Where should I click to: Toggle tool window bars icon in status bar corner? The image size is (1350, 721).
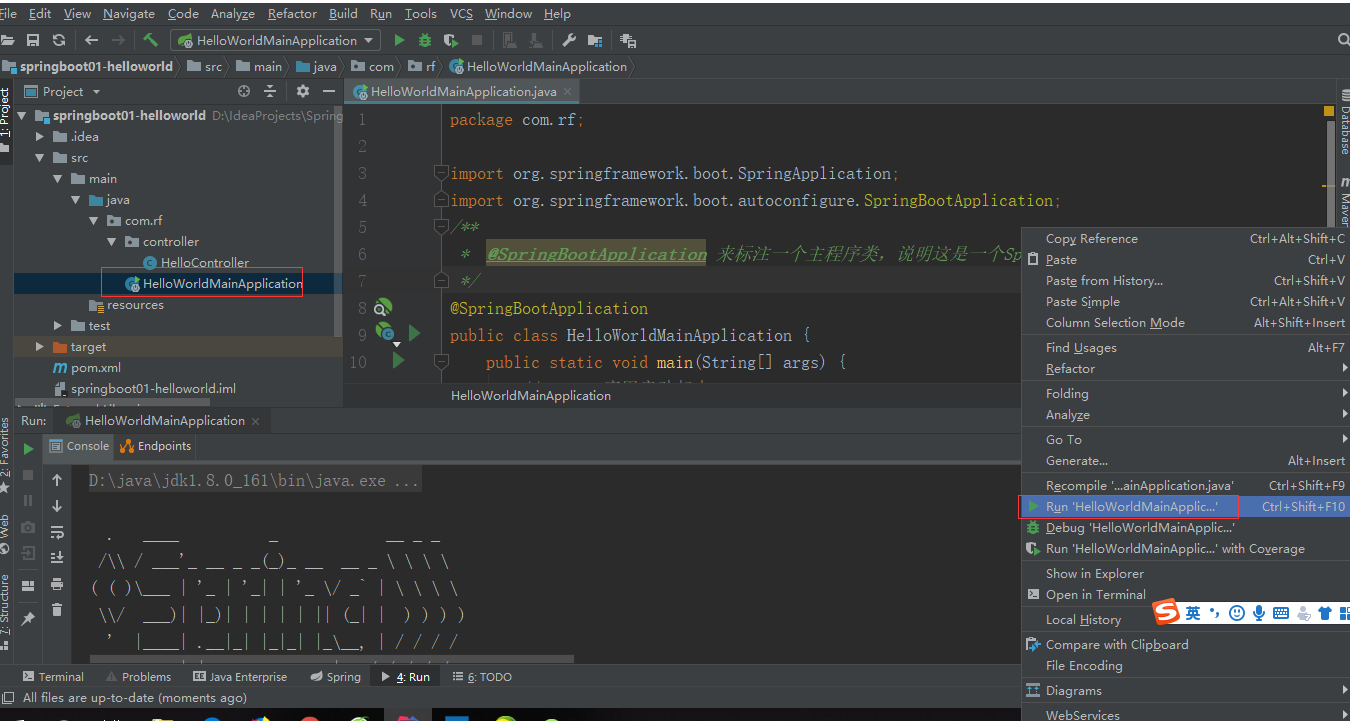point(6,698)
